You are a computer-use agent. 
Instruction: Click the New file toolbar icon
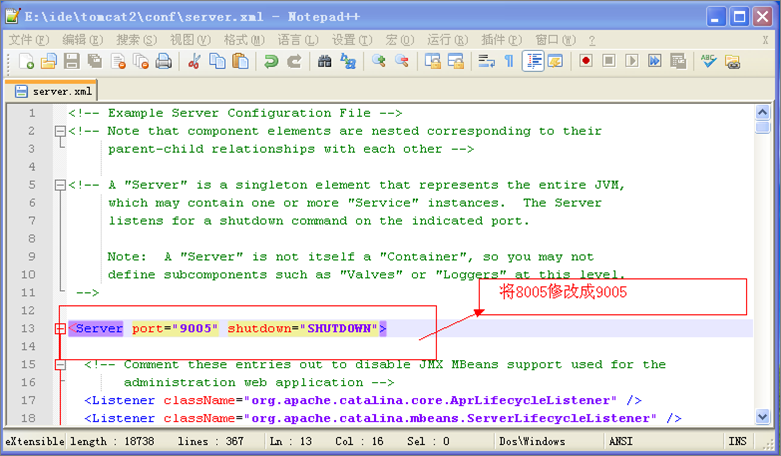[x=27, y=62]
